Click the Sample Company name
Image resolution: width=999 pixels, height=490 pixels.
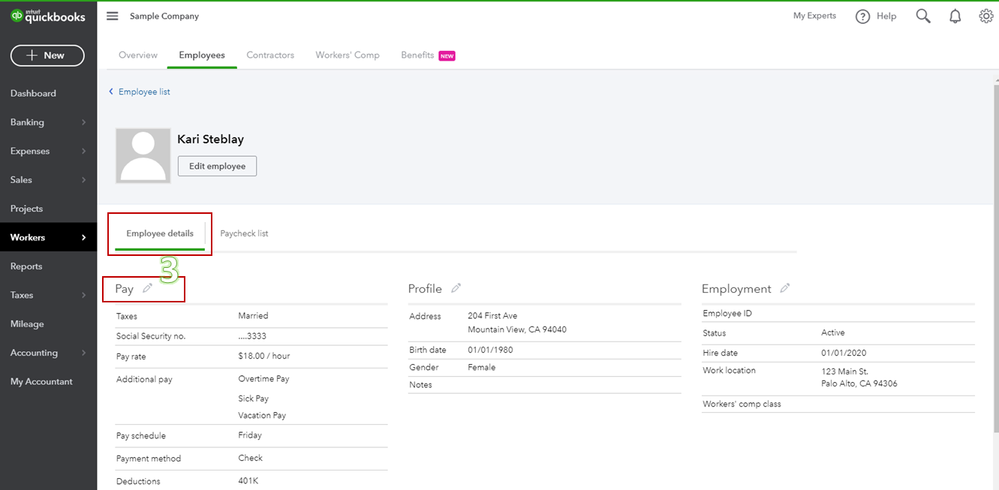pos(164,16)
